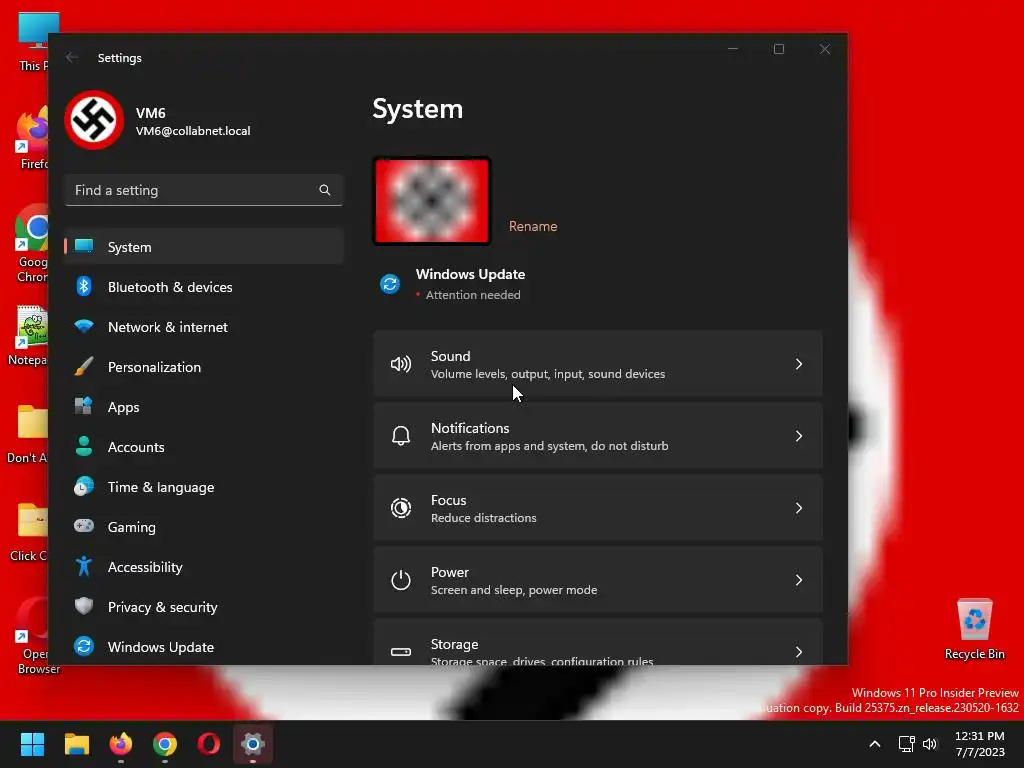Maximize the Settings window
Image resolution: width=1024 pixels, height=768 pixels.
tap(778, 49)
